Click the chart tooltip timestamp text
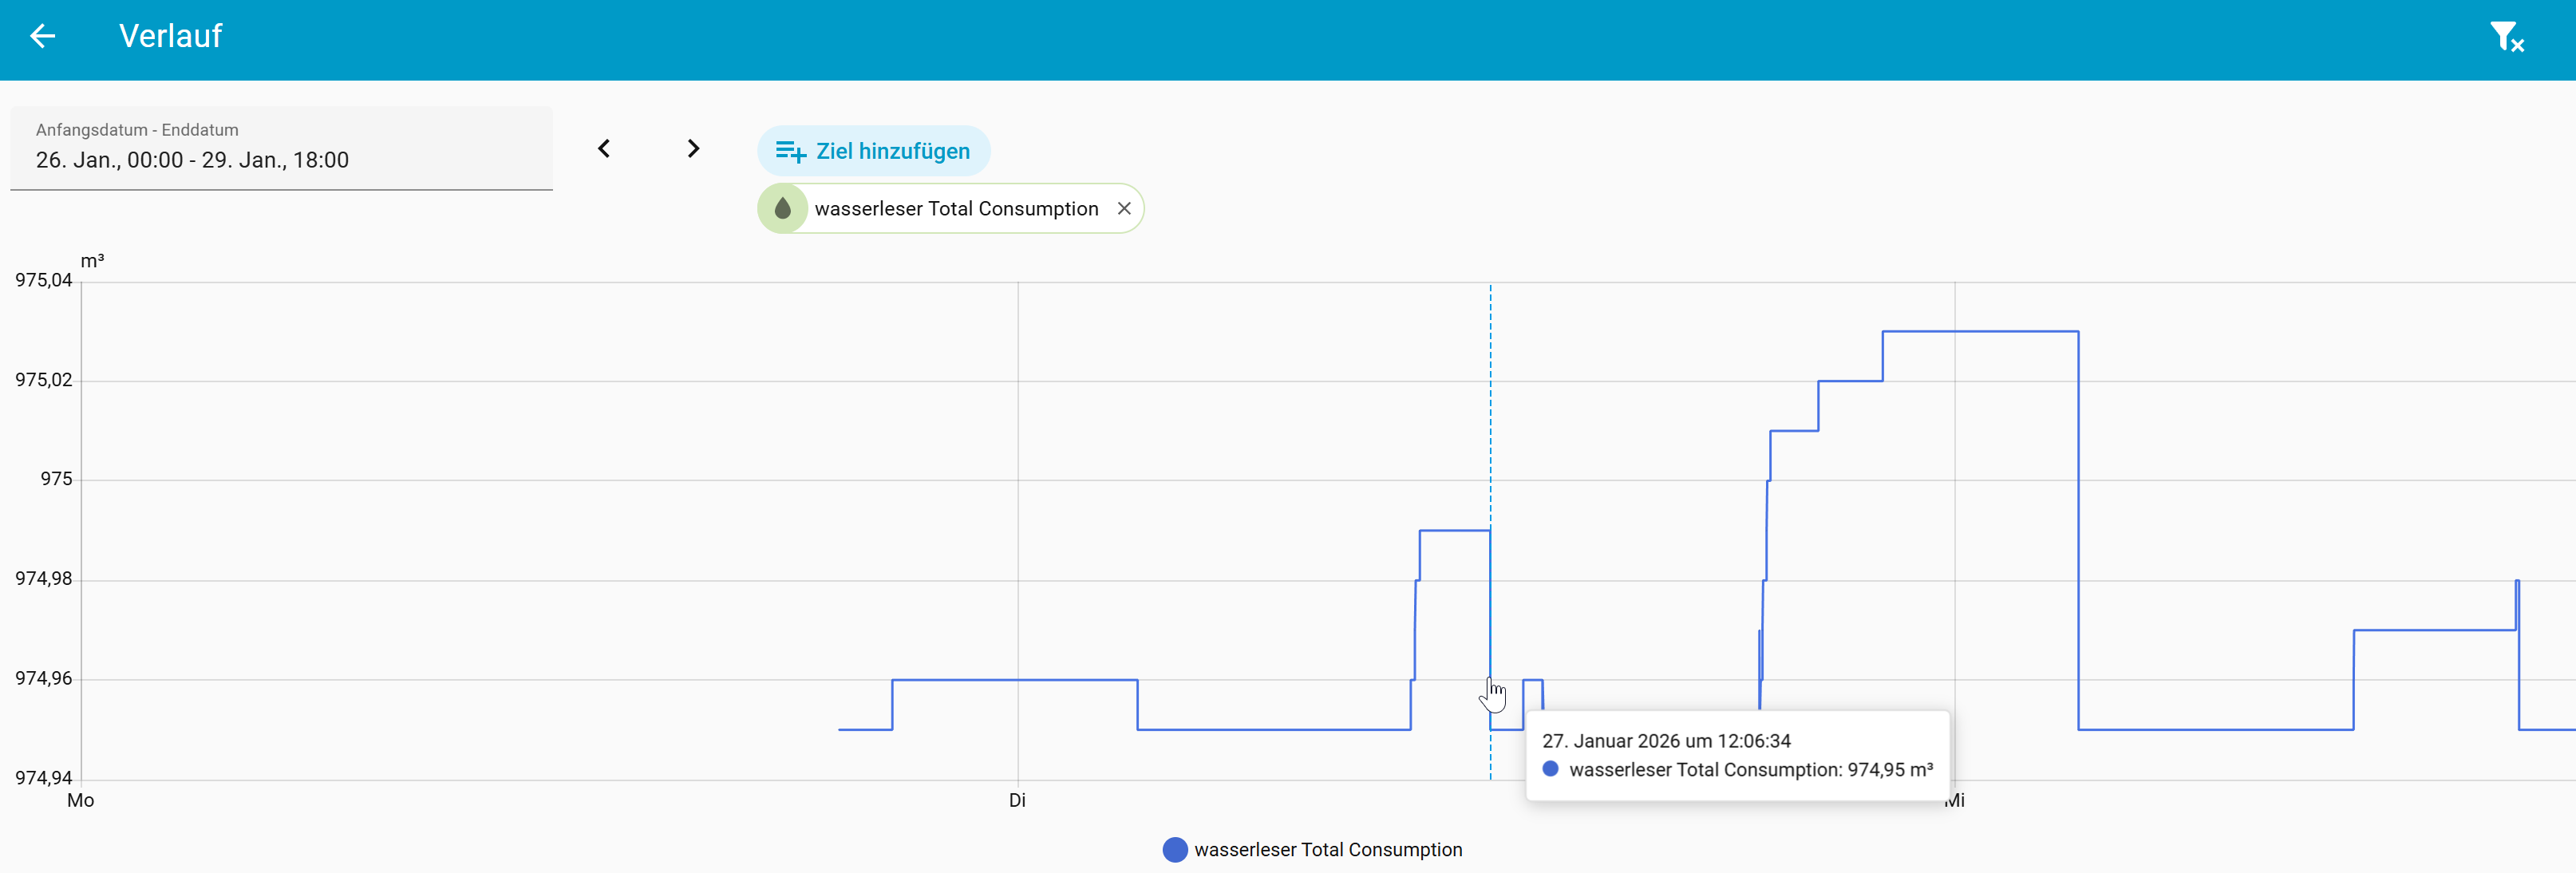Image resolution: width=2576 pixels, height=873 pixels. click(x=1666, y=741)
